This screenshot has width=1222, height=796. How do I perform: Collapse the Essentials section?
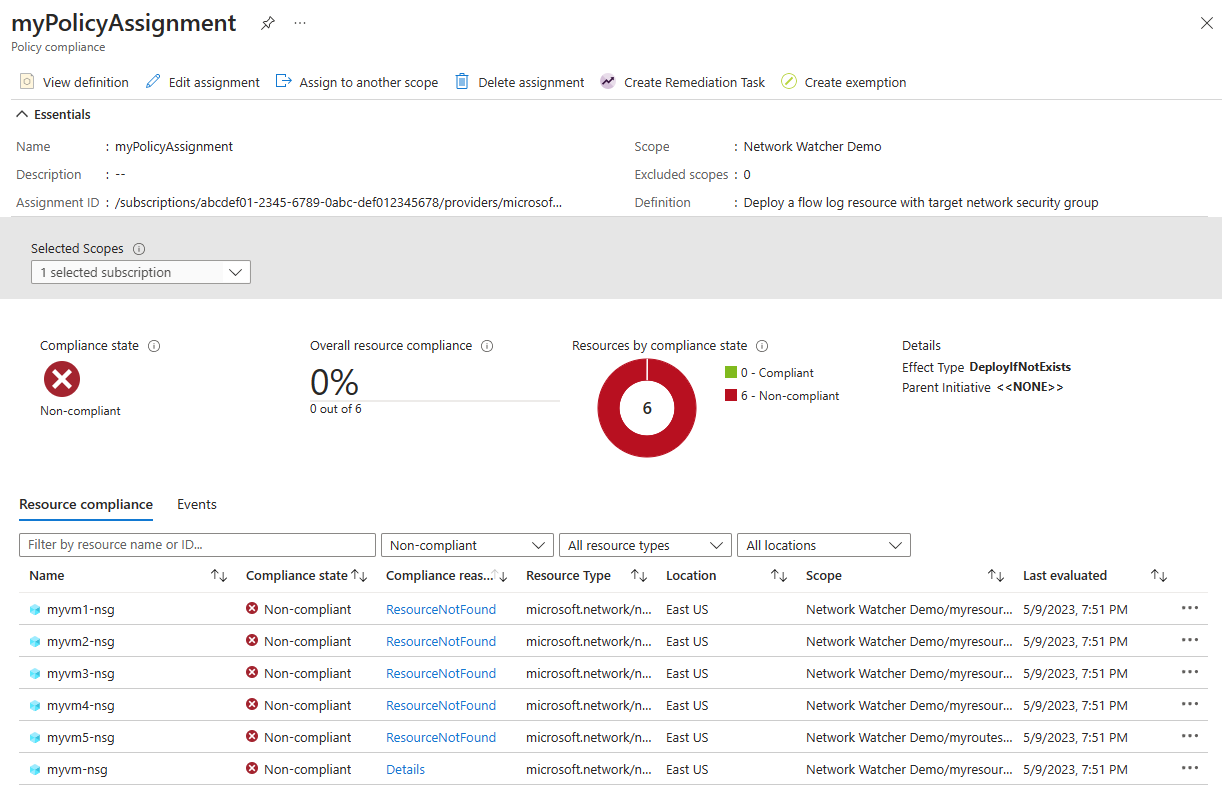[23, 115]
